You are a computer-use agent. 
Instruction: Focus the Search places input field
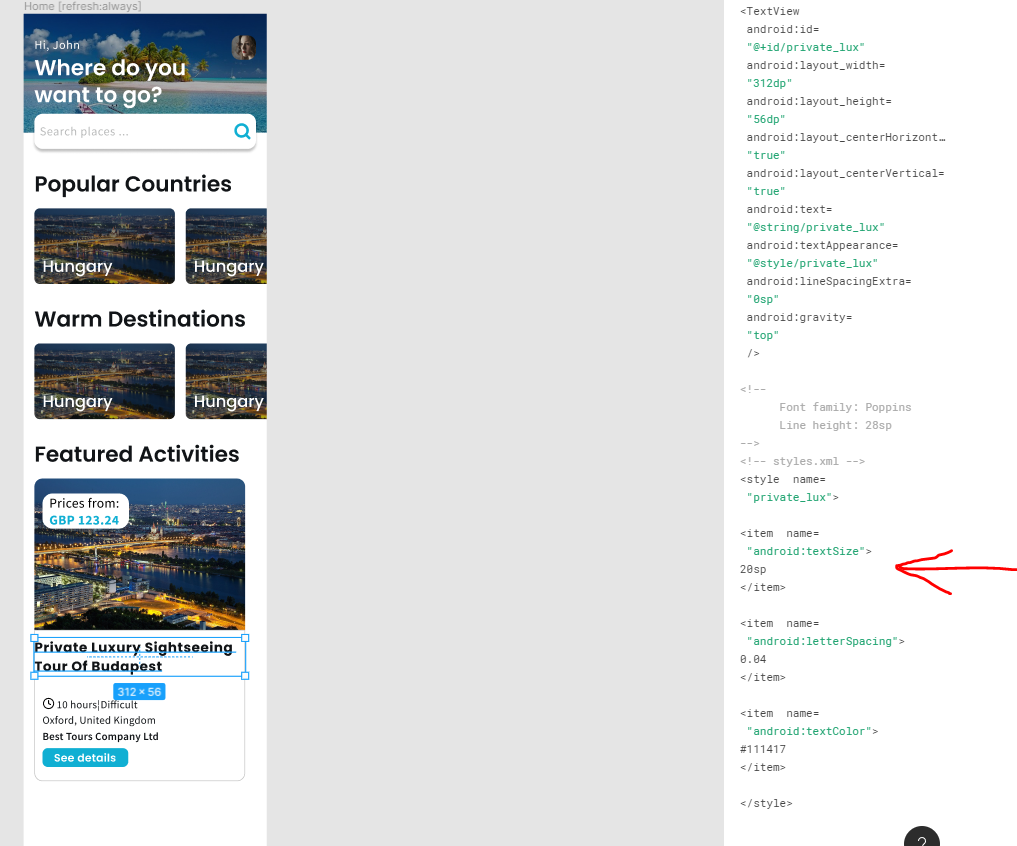click(145, 132)
